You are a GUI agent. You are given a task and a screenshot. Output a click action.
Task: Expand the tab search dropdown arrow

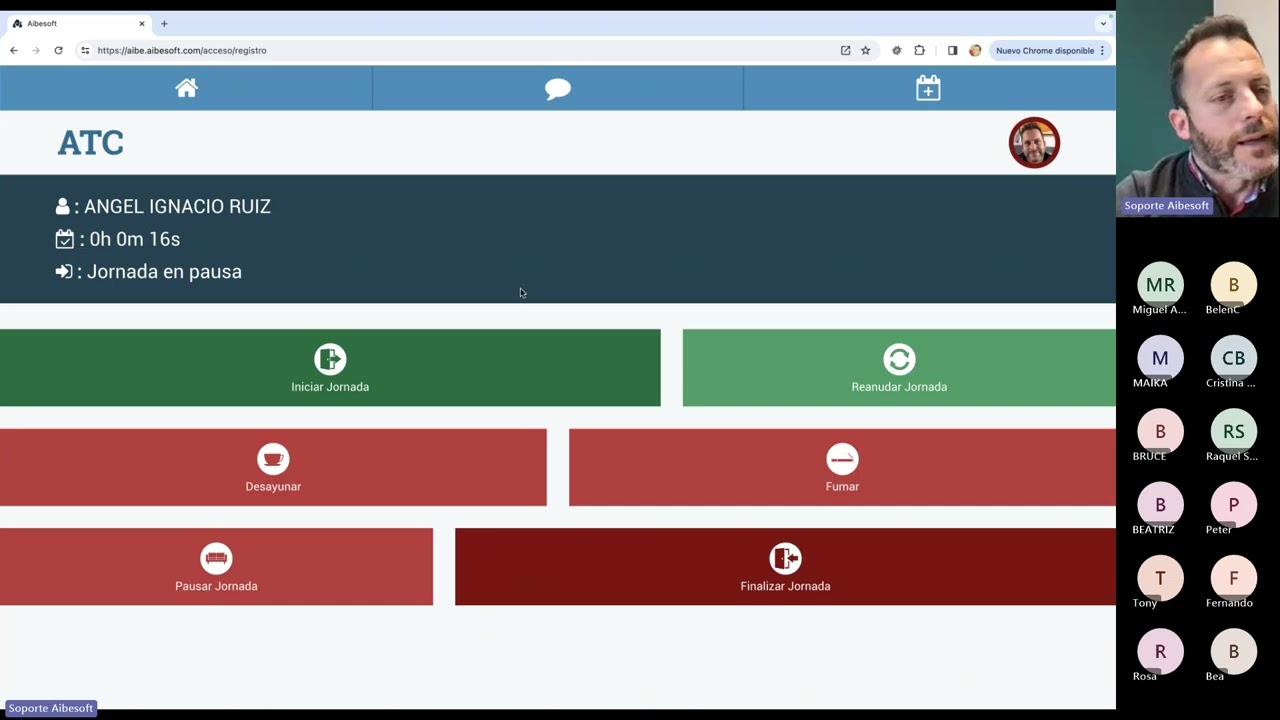1103,23
